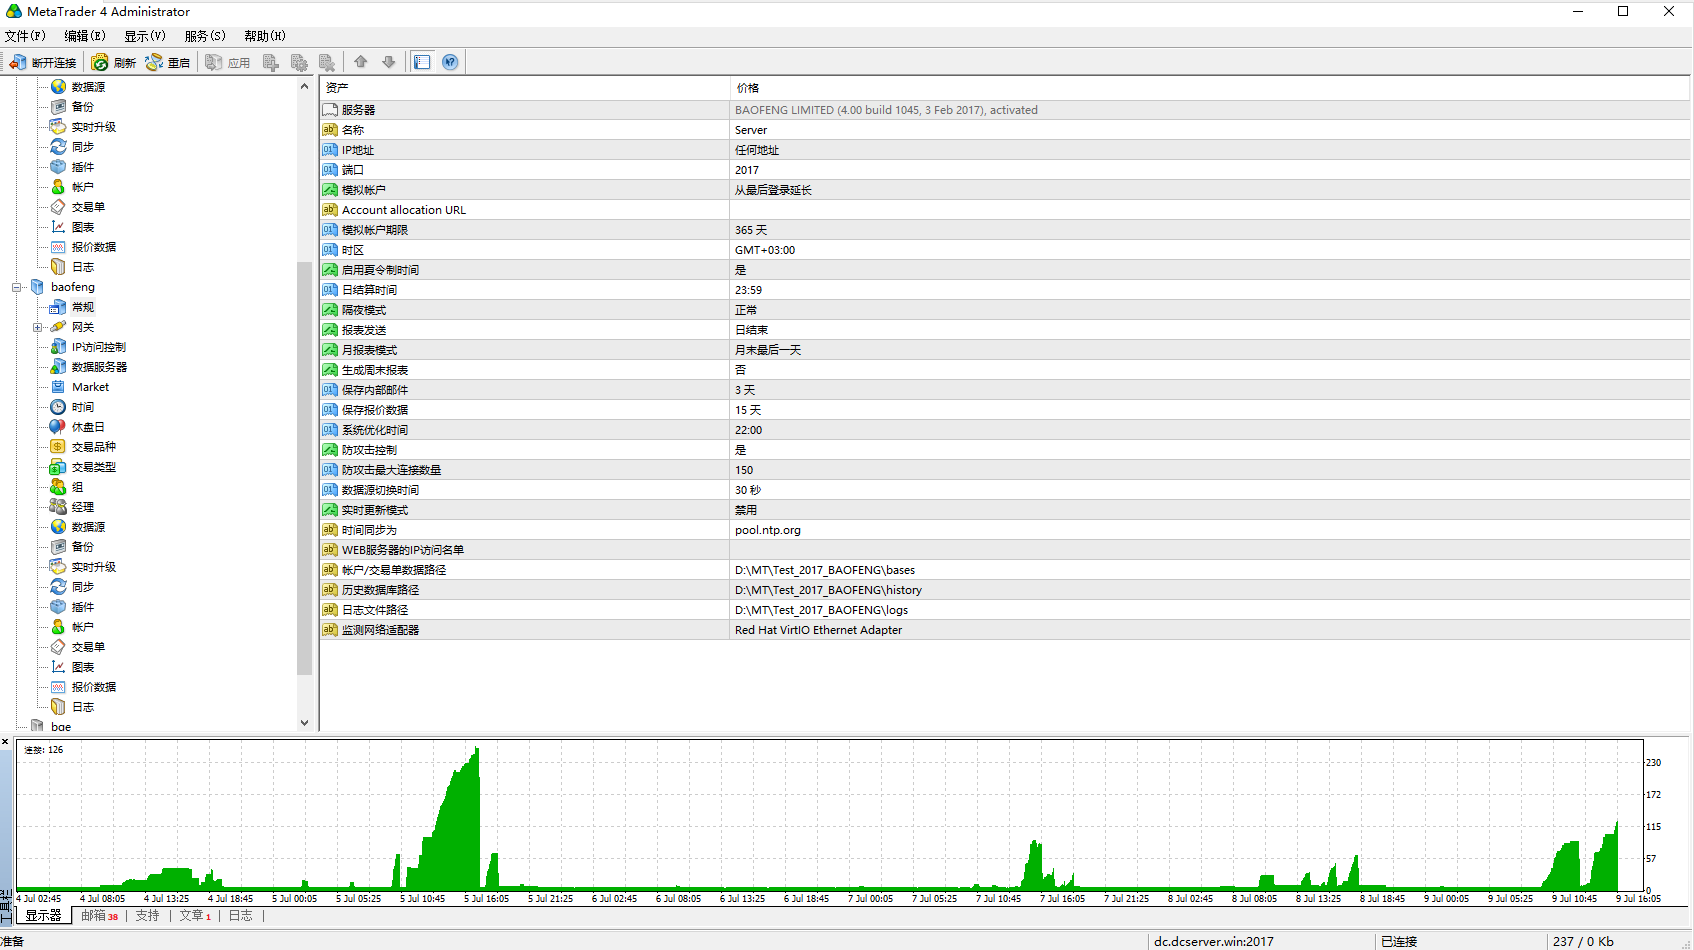1694x950 pixels.
Task: Click the add-record icon with plus sign
Action: [270, 62]
